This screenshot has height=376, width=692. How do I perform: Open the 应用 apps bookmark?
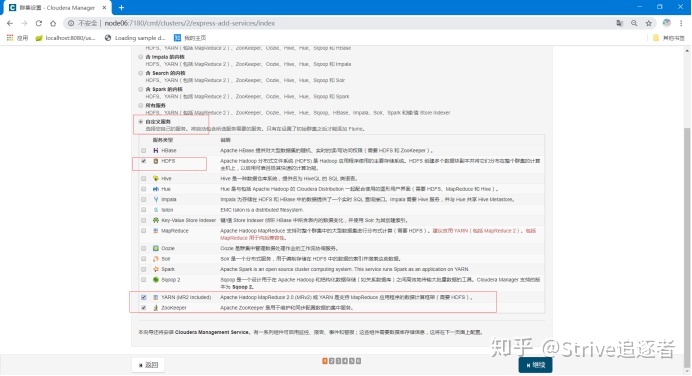18,38
